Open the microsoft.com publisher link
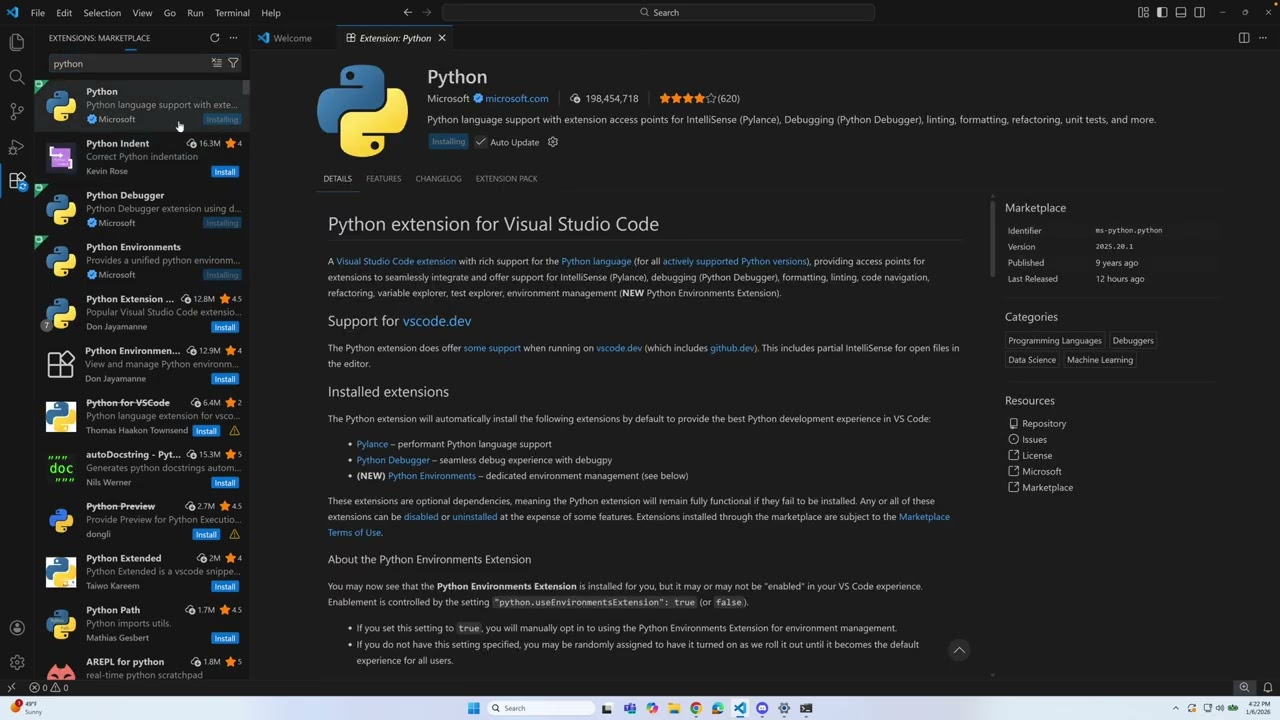The width and height of the screenshot is (1280, 720). click(517, 98)
